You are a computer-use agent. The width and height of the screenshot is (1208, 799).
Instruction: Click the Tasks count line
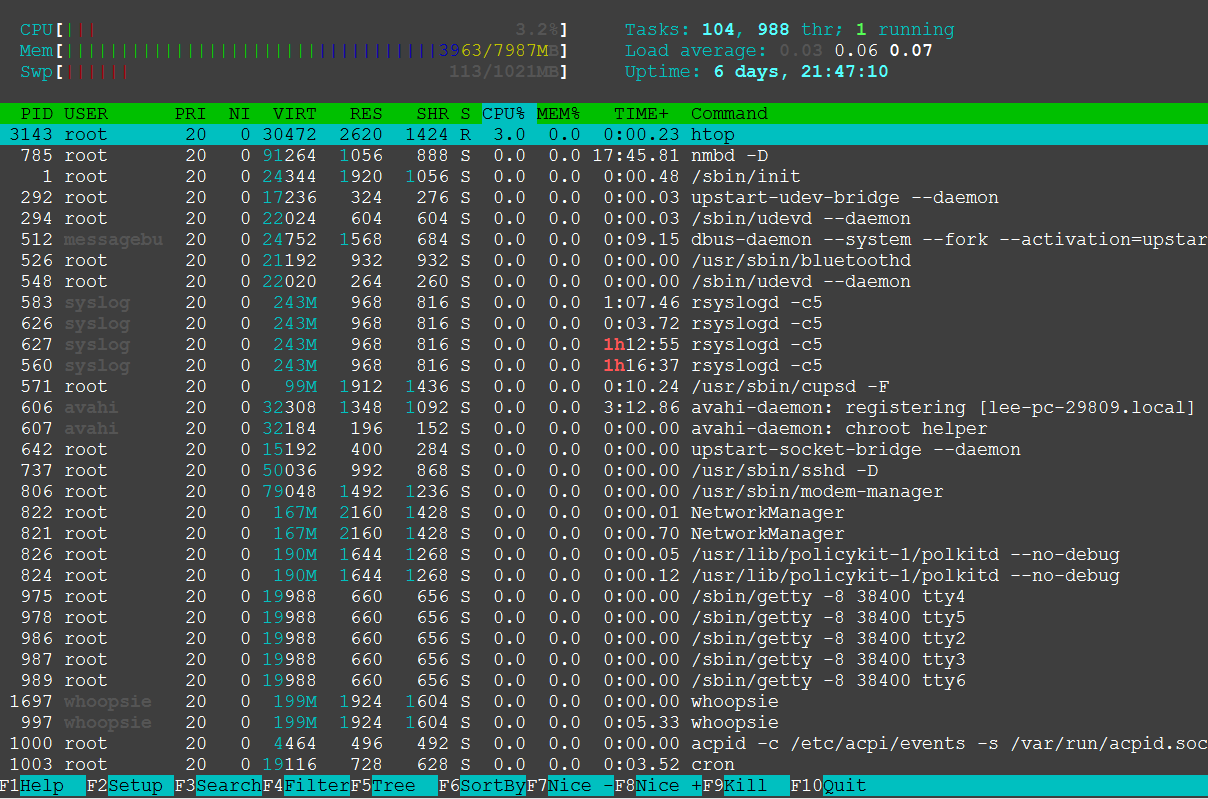(790, 30)
